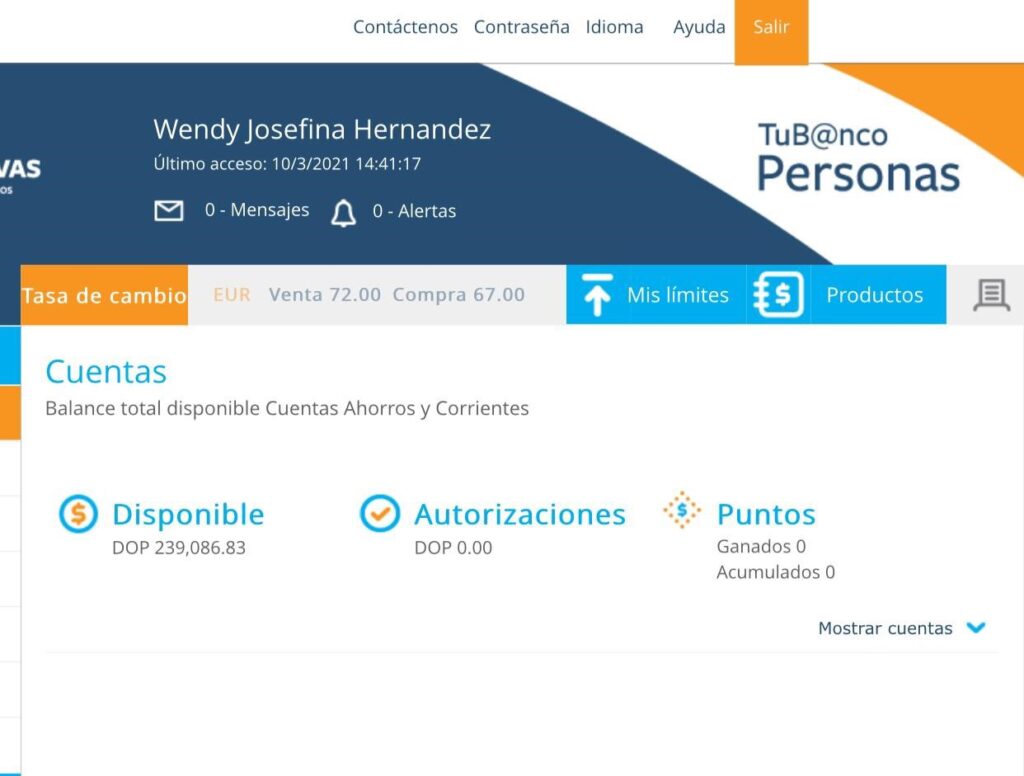Click the envelope messages icon

[169, 211]
